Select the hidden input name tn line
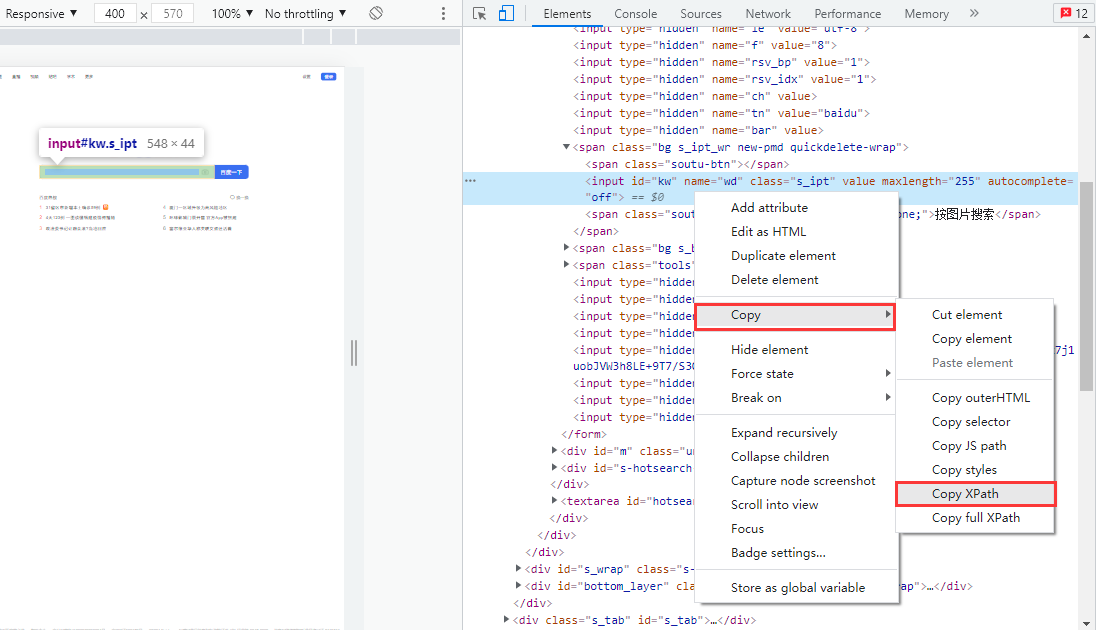This screenshot has width=1096, height=630. click(x=721, y=113)
